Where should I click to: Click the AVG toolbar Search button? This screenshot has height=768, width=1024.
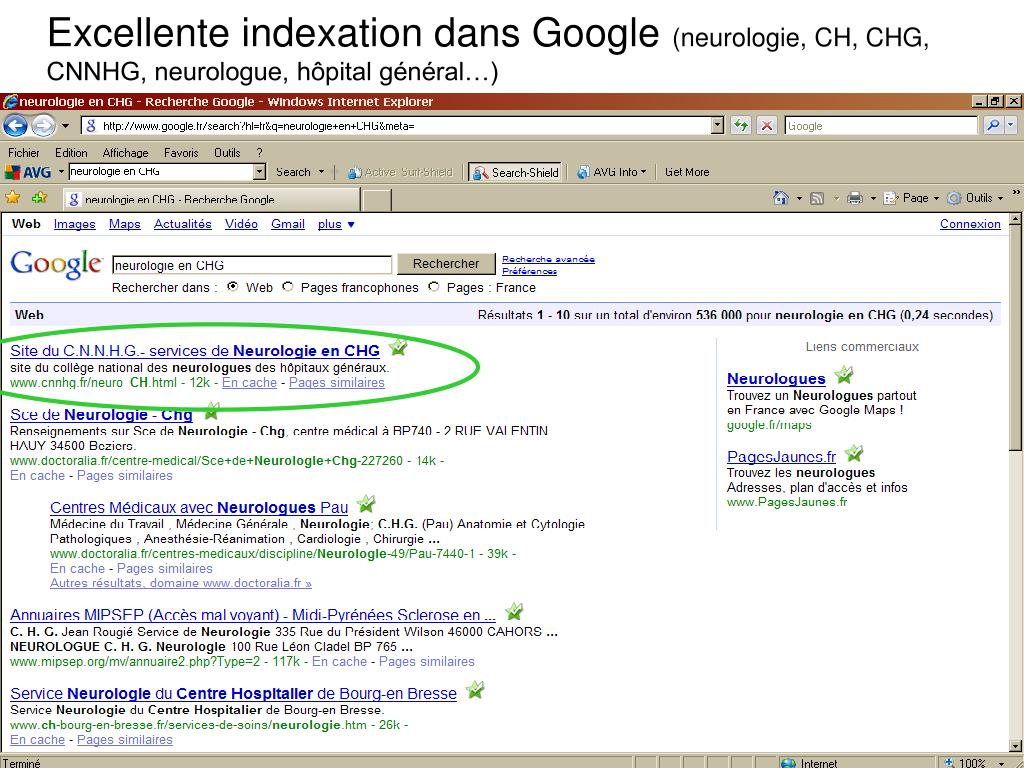point(293,172)
